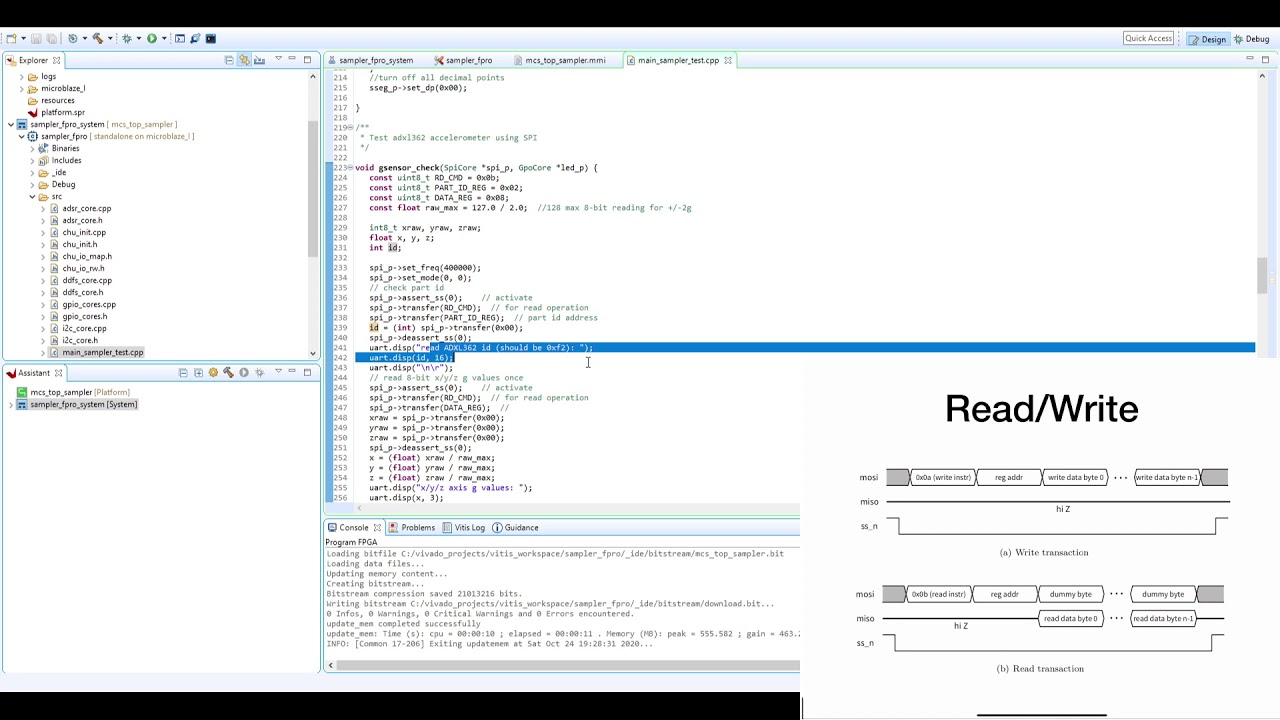The image size is (1280, 720).
Task: Expand the Binaries node
Action: coord(32,149)
